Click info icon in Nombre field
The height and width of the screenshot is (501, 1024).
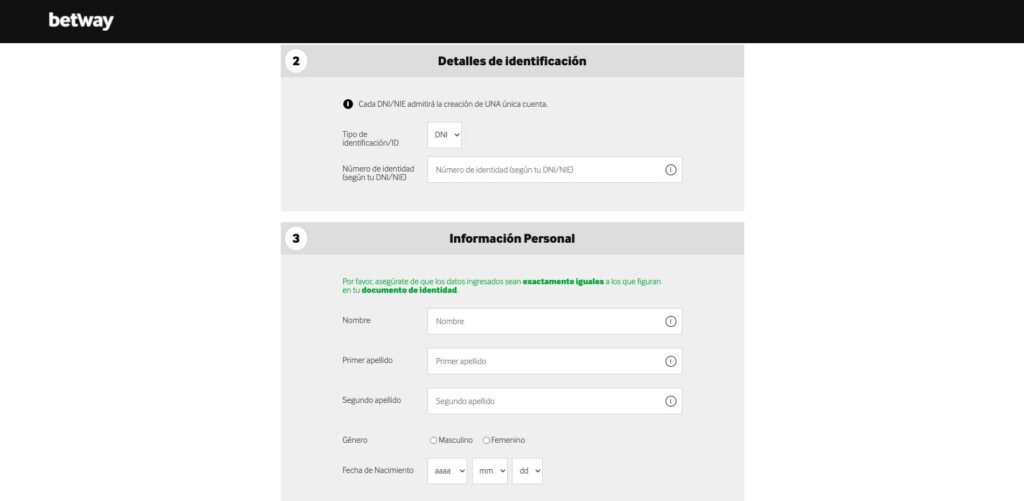670,321
